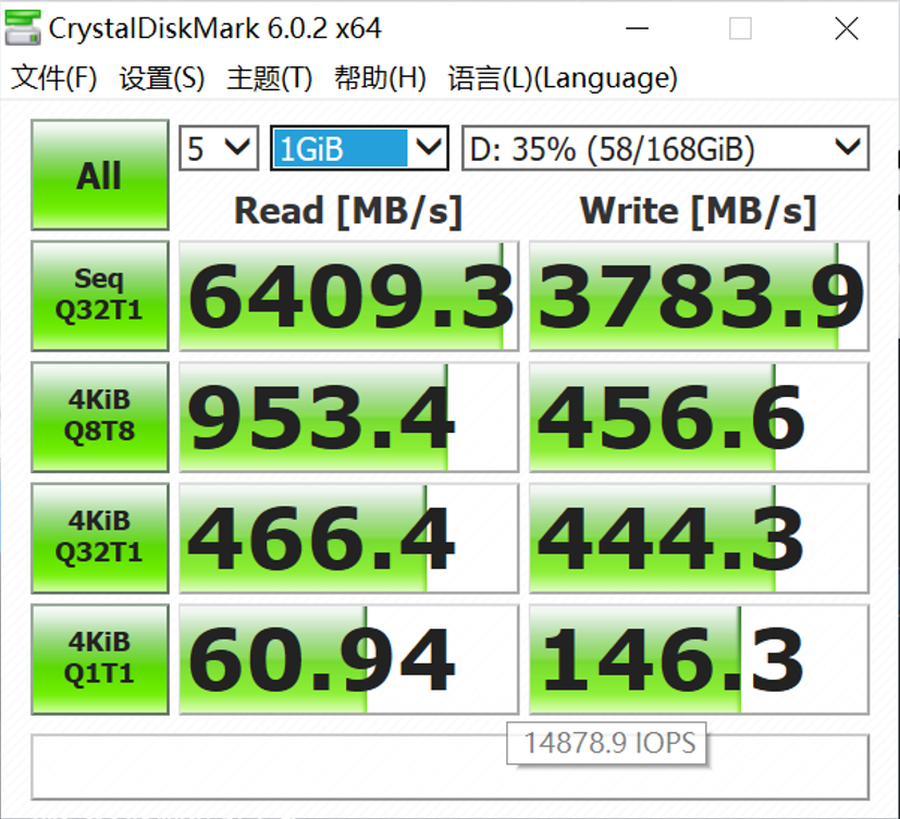Expand the test count dropdown showing 5
Screen dimensions: 900x819
[x=219, y=148]
